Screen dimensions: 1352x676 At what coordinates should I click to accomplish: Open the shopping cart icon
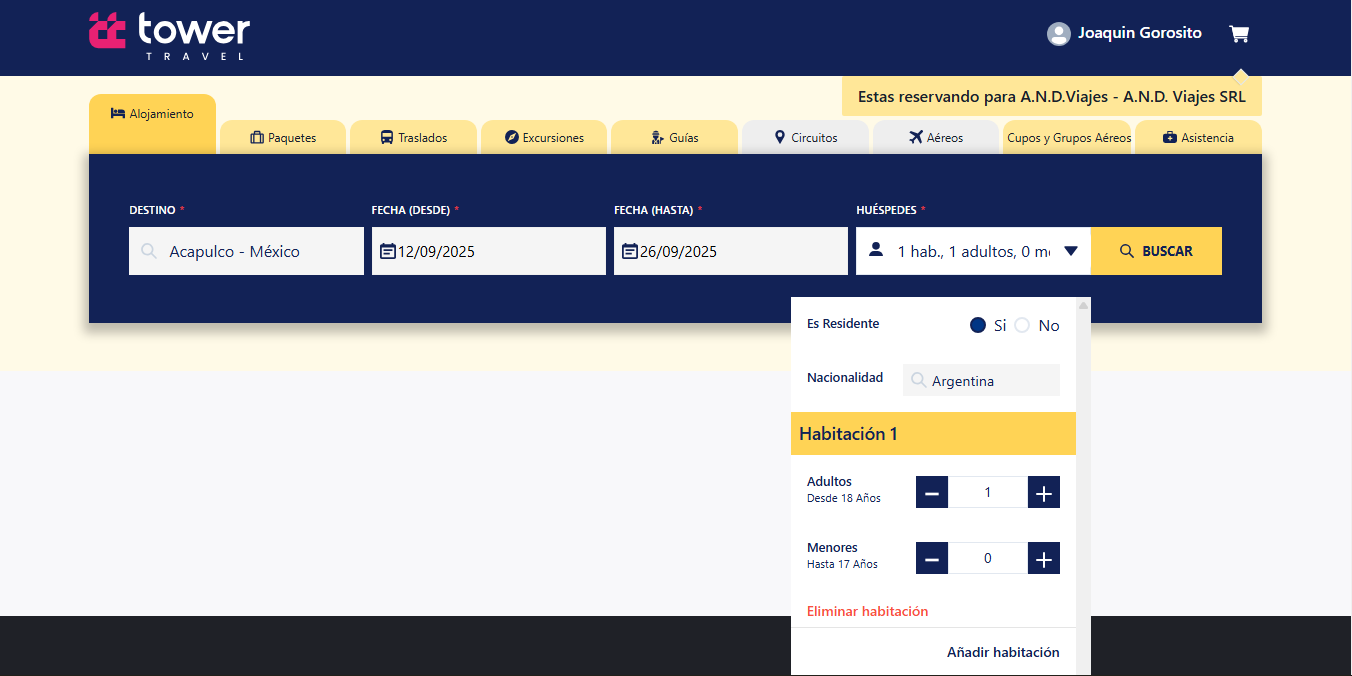click(x=1239, y=34)
